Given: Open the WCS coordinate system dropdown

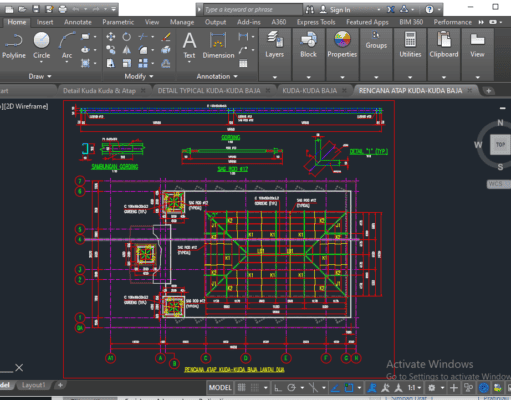Looking at the screenshot, I should click(x=498, y=184).
